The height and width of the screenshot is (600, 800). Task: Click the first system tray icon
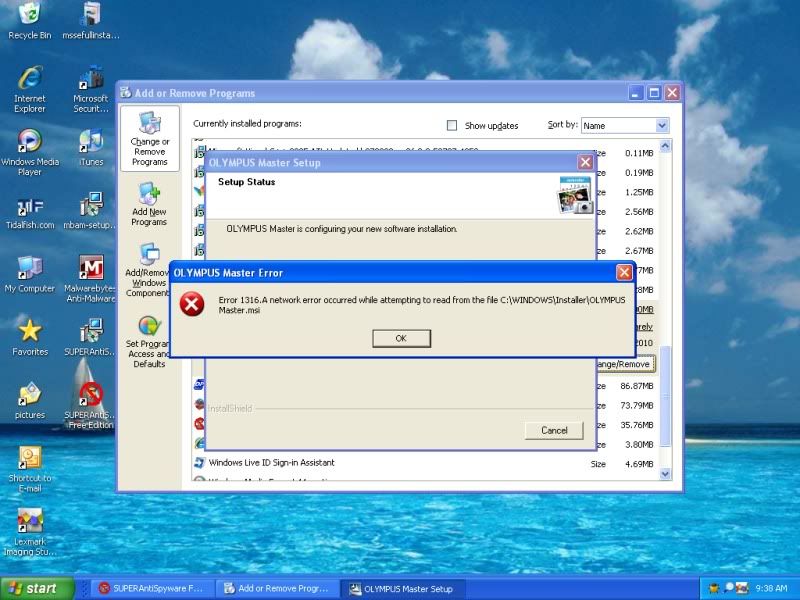(713, 588)
